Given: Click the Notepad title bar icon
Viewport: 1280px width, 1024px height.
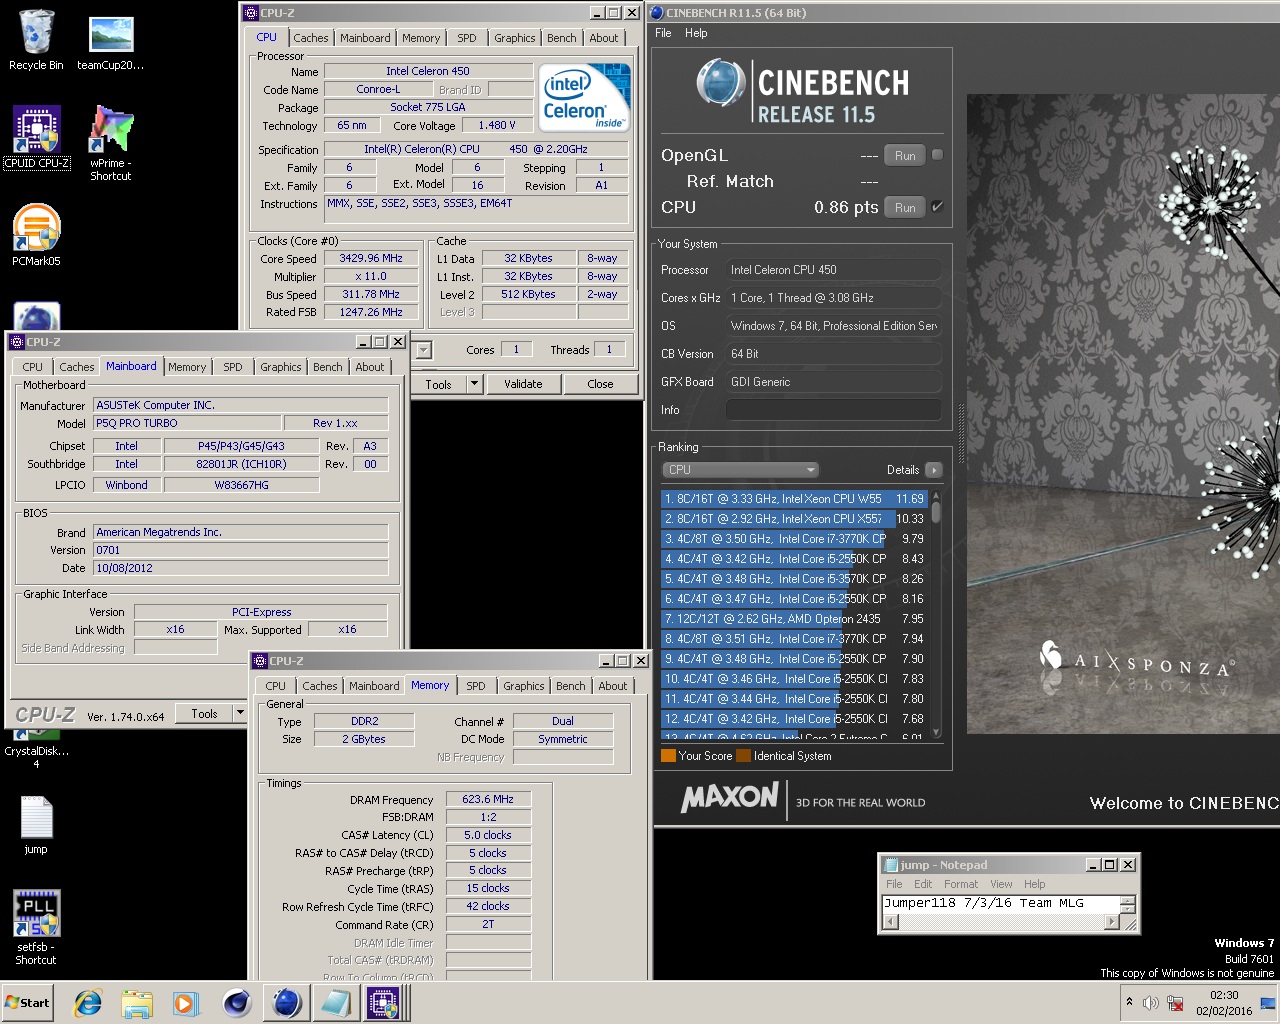Looking at the screenshot, I should pos(890,865).
